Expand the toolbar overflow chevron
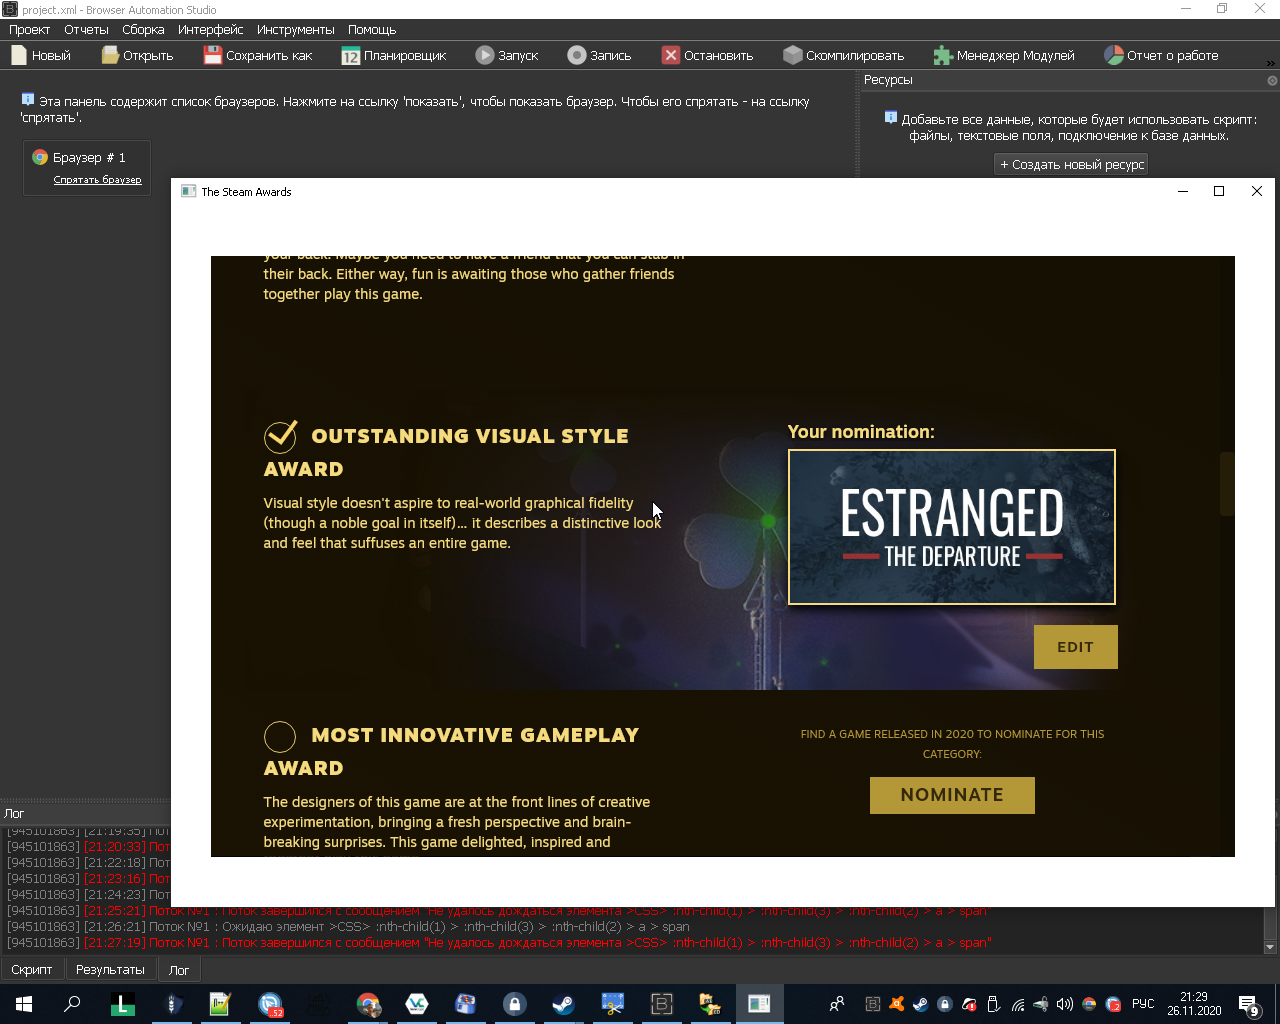The height and width of the screenshot is (1024, 1280). point(1271,63)
